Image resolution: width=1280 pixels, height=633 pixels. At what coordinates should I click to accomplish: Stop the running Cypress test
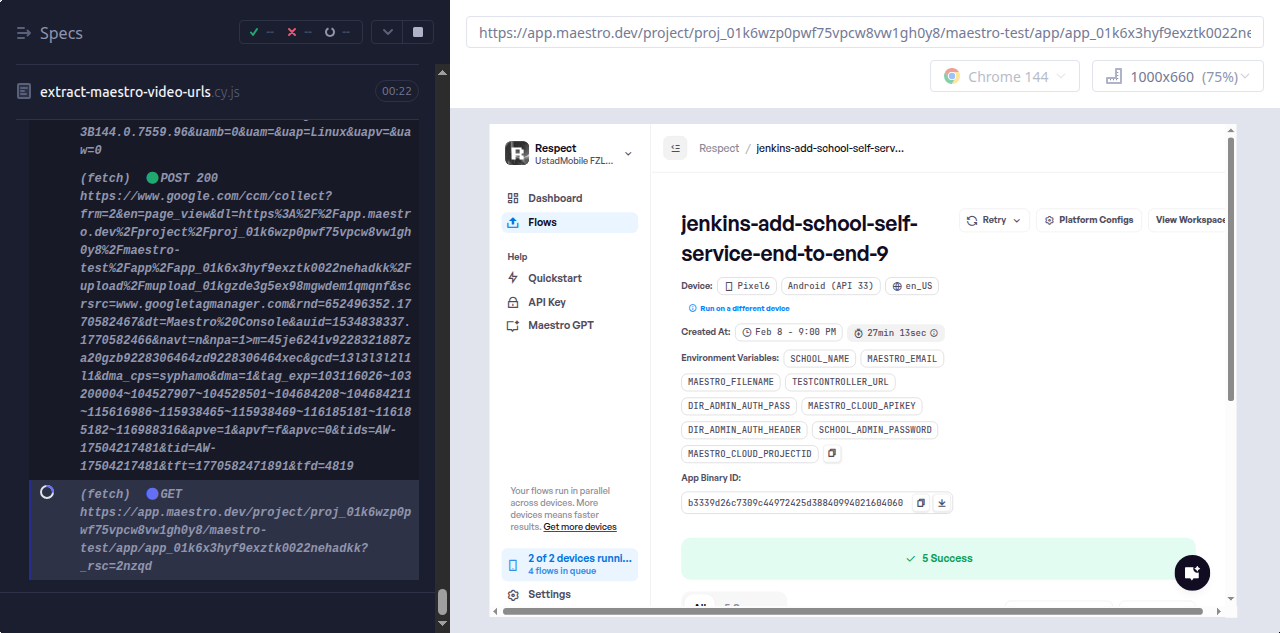pyautogui.click(x=418, y=32)
